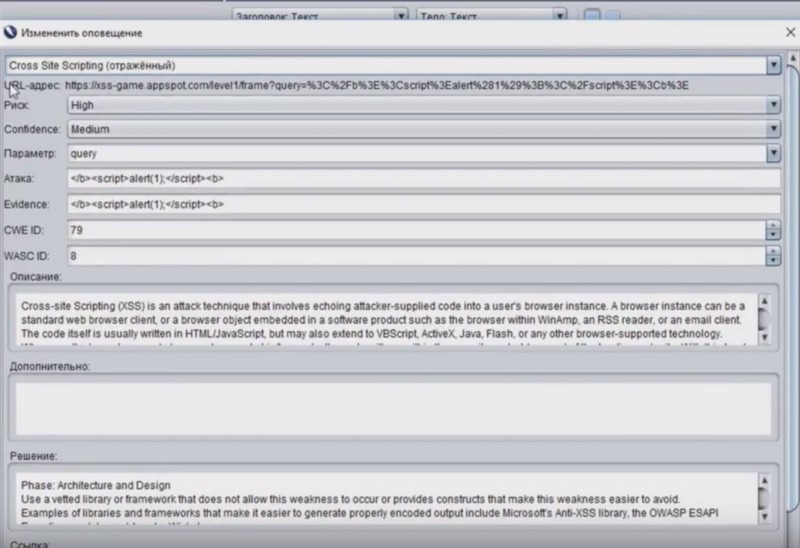Decrease WASC ID with down arrow
The height and width of the screenshot is (548, 800).
pyautogui.click(x=773, y=260)
